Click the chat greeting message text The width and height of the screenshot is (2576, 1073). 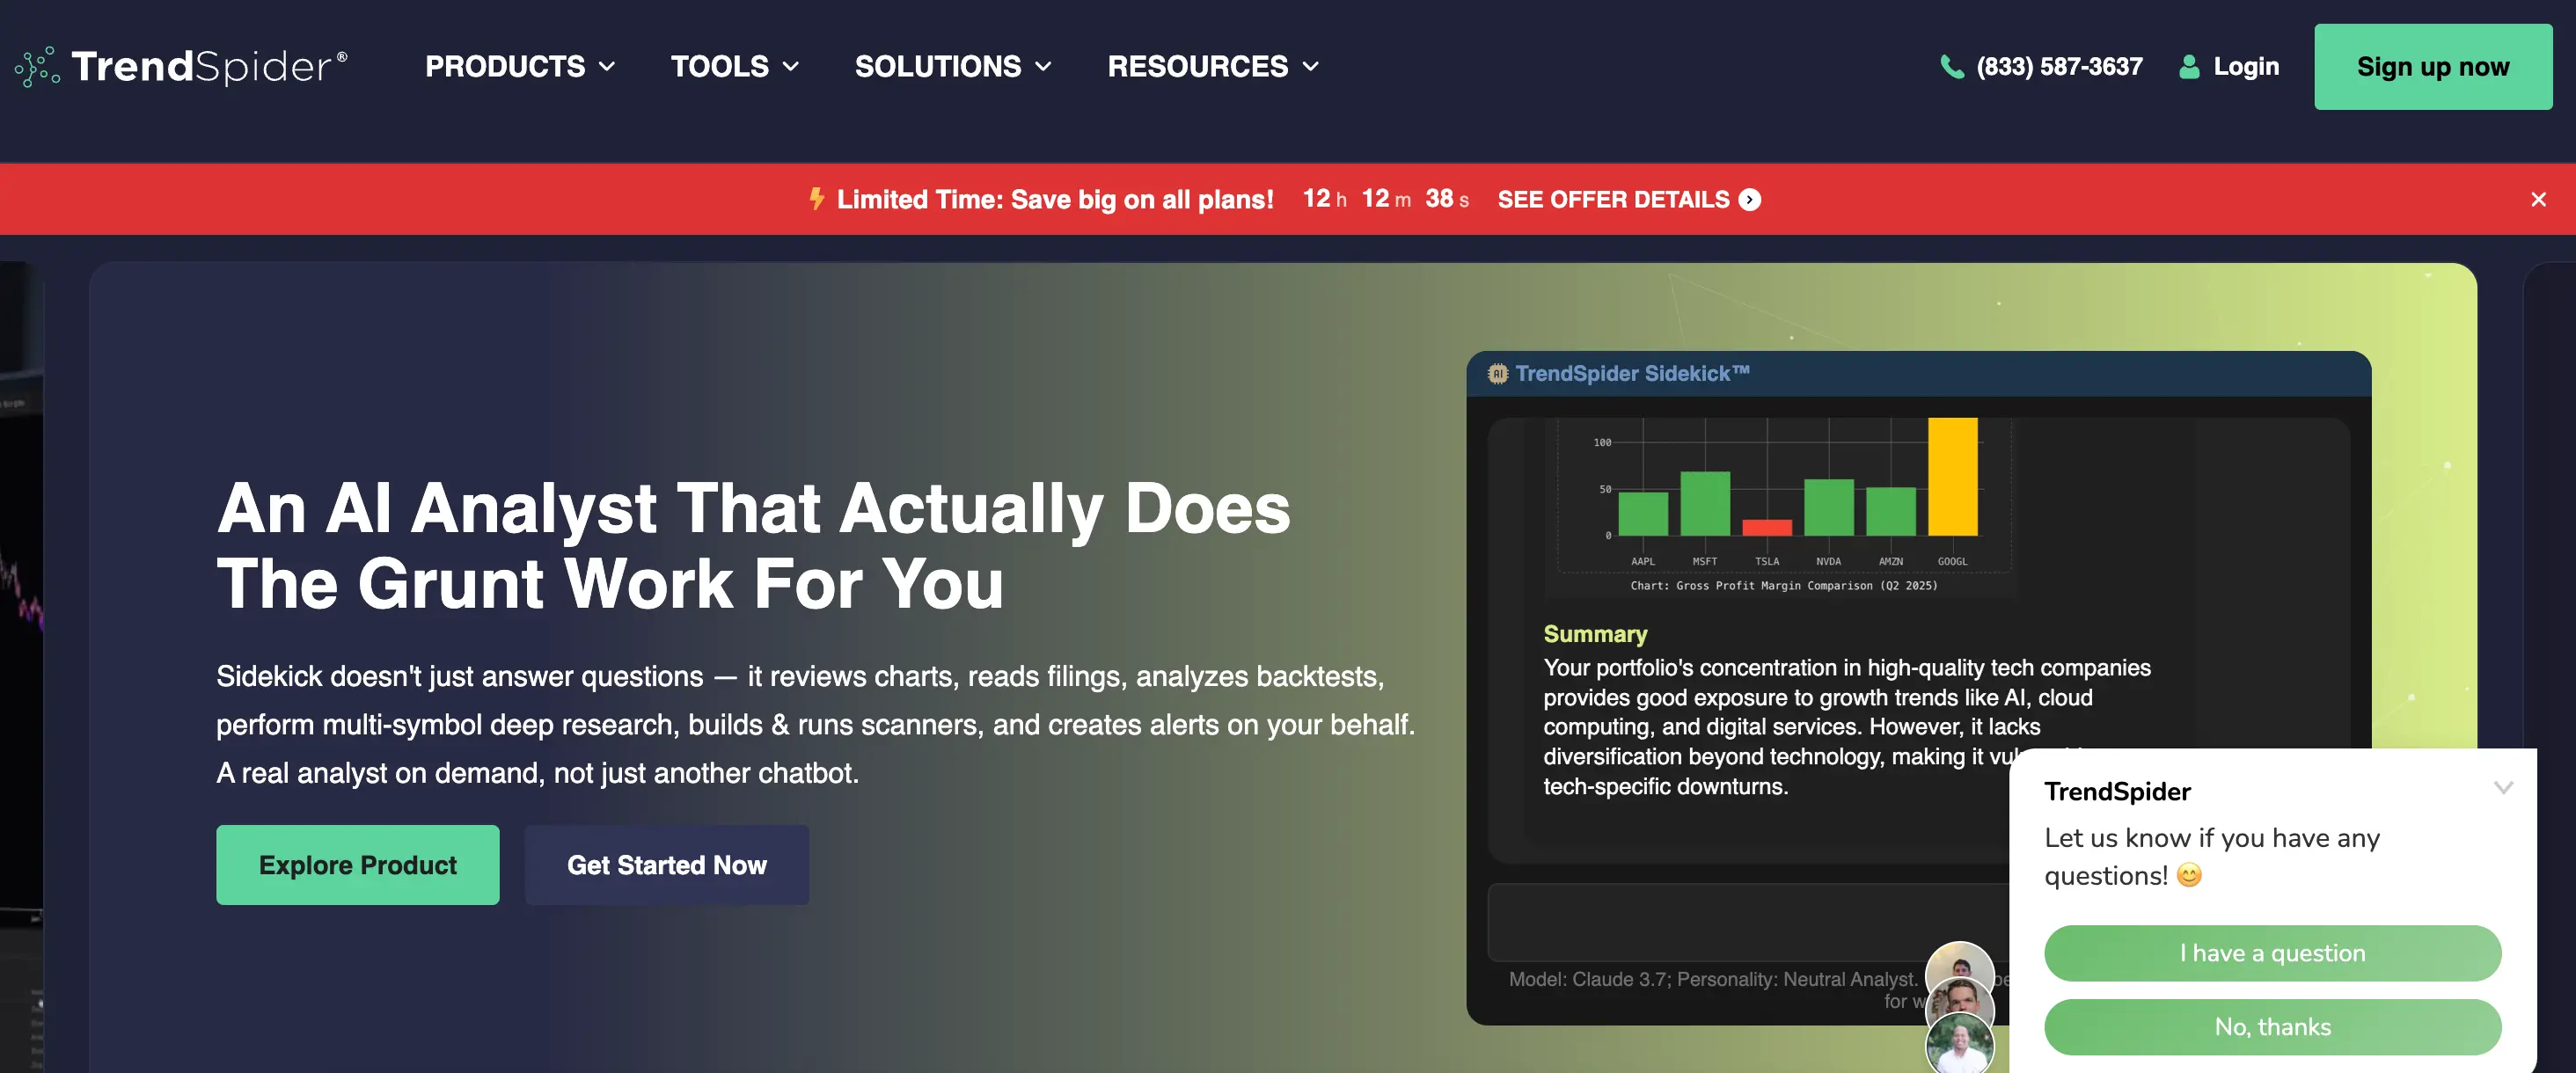[2212, 857]
